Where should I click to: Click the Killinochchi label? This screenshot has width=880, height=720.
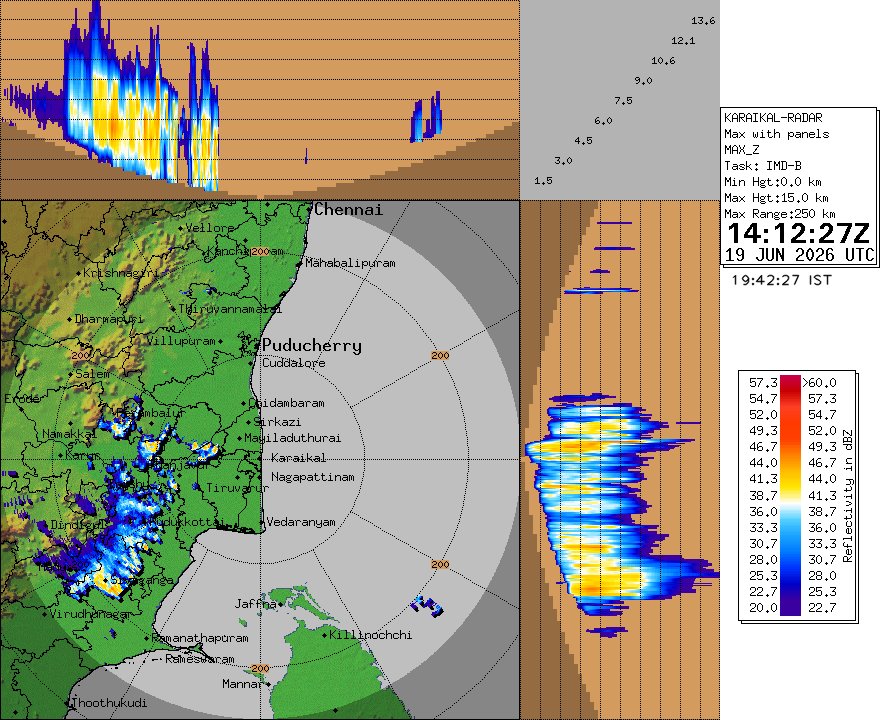(x=370, y=635)
